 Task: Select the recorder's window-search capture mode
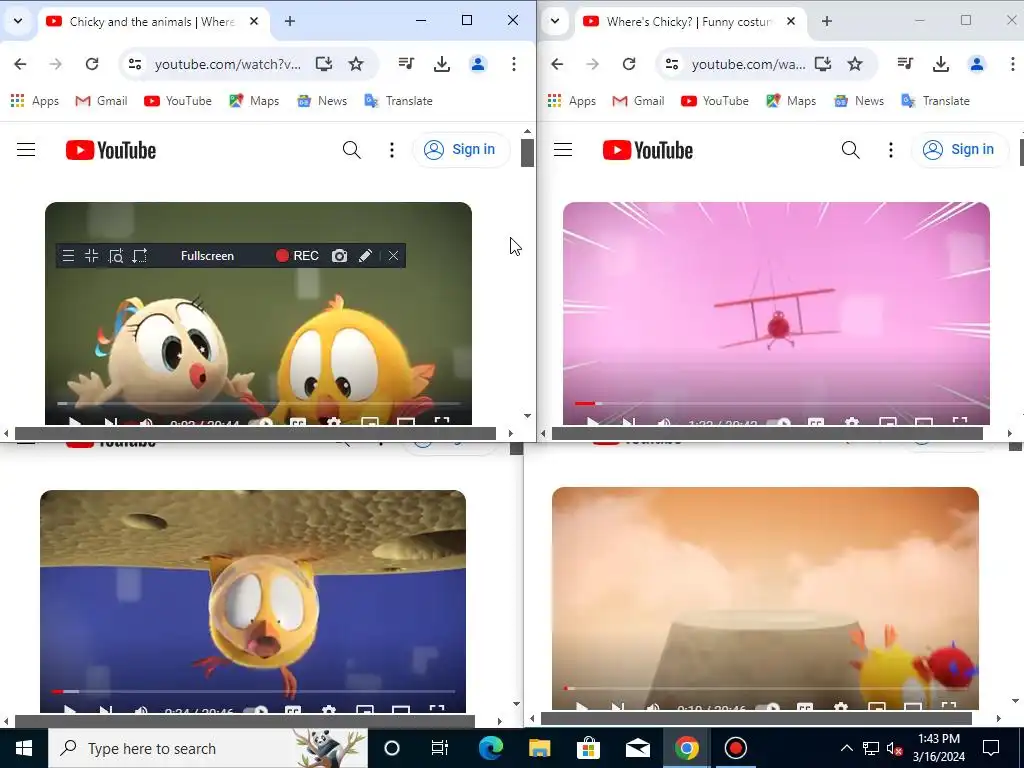click(x=116, y=256)
